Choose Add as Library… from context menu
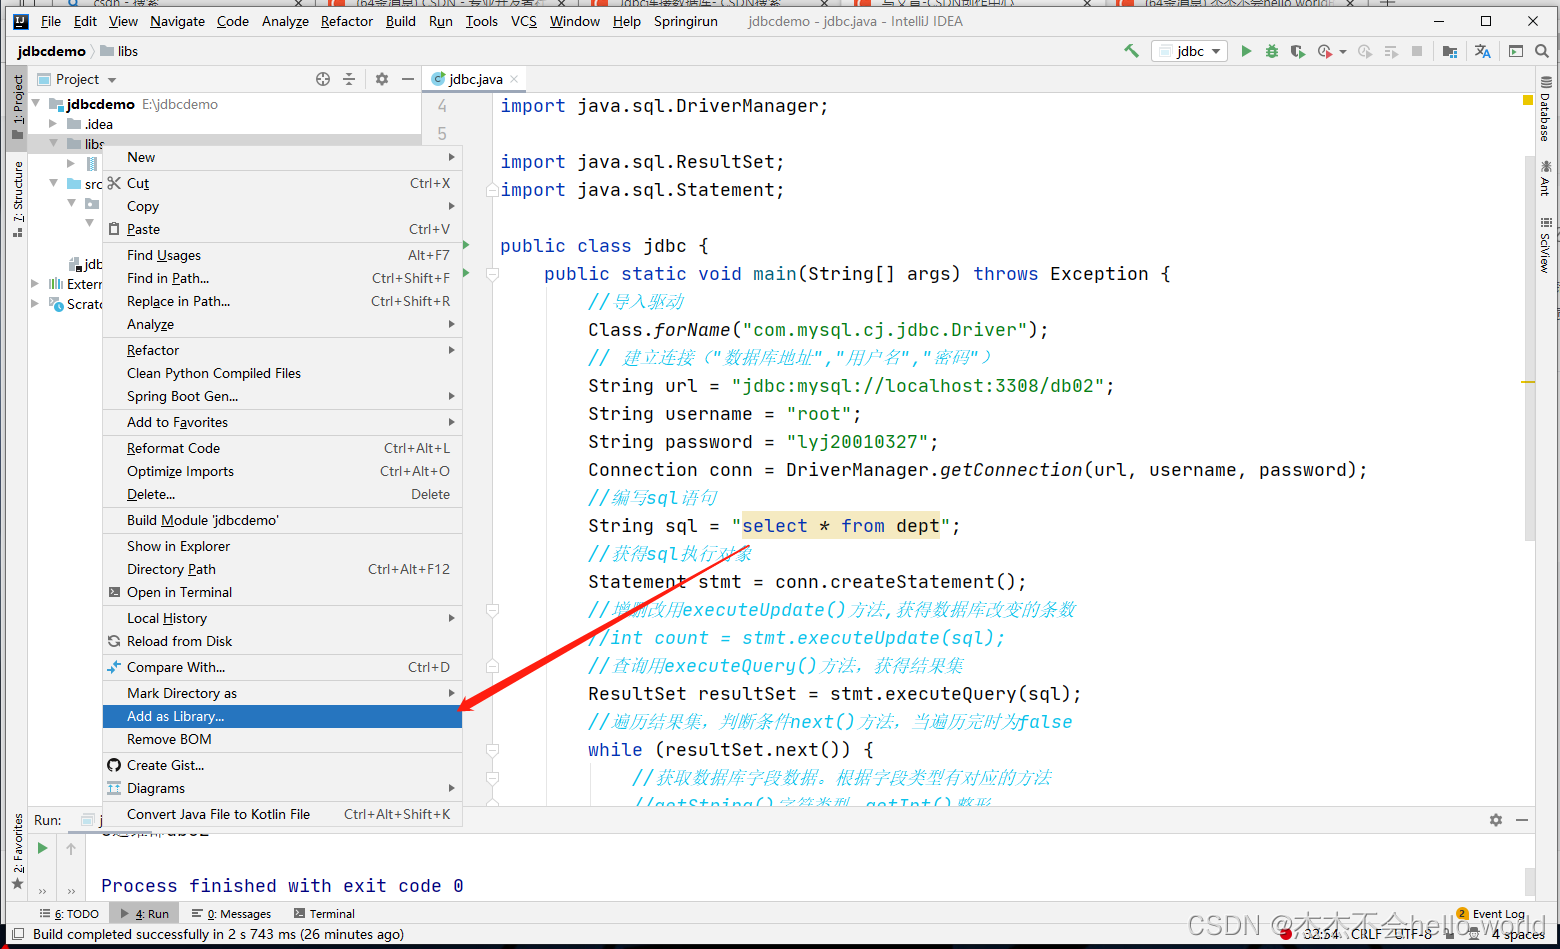Image resolution: width=1560 pixels, height=949 pixels. click(x=282, y=716)
